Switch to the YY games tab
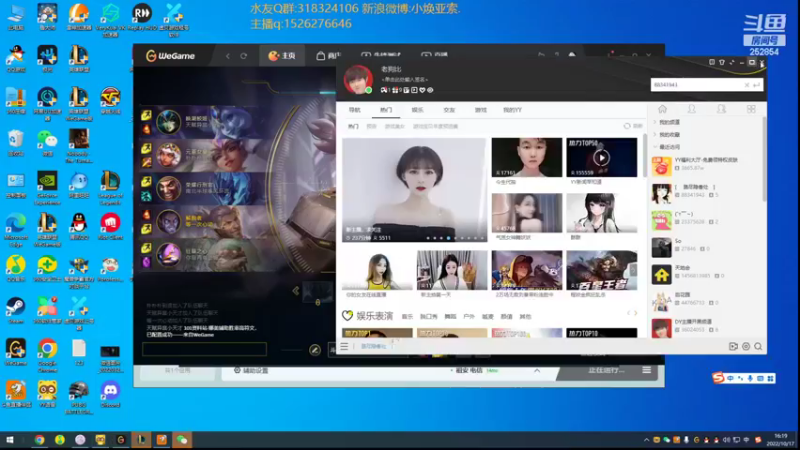This screenshot has width=800, height=450. point(481,110)
